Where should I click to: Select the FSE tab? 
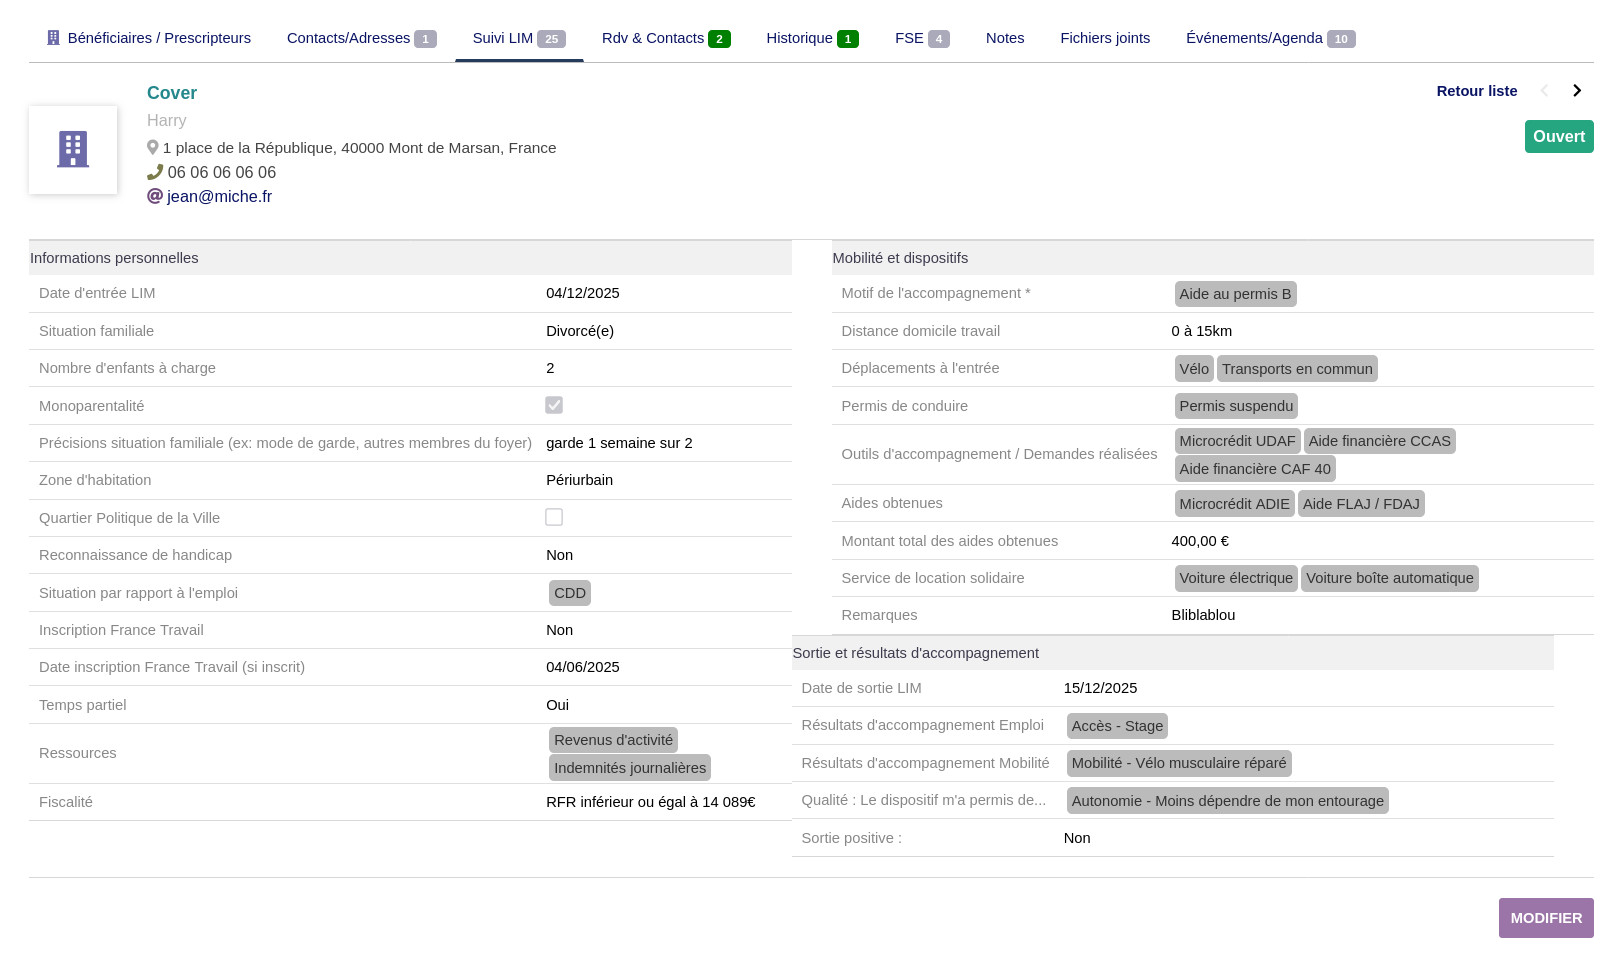pyautogui.click(x=921, y=38)
